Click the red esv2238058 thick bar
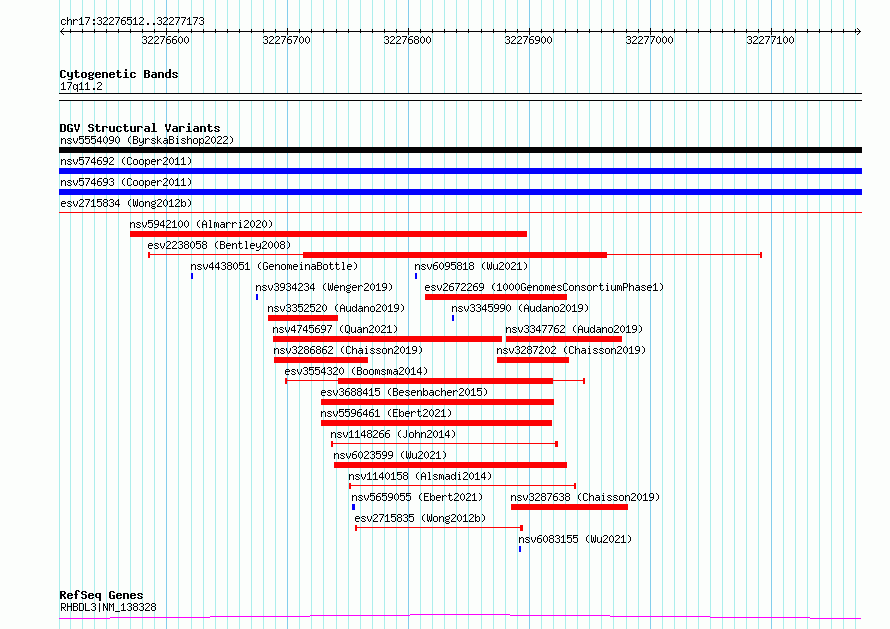 pyautogui.click(x=455, y=255)
